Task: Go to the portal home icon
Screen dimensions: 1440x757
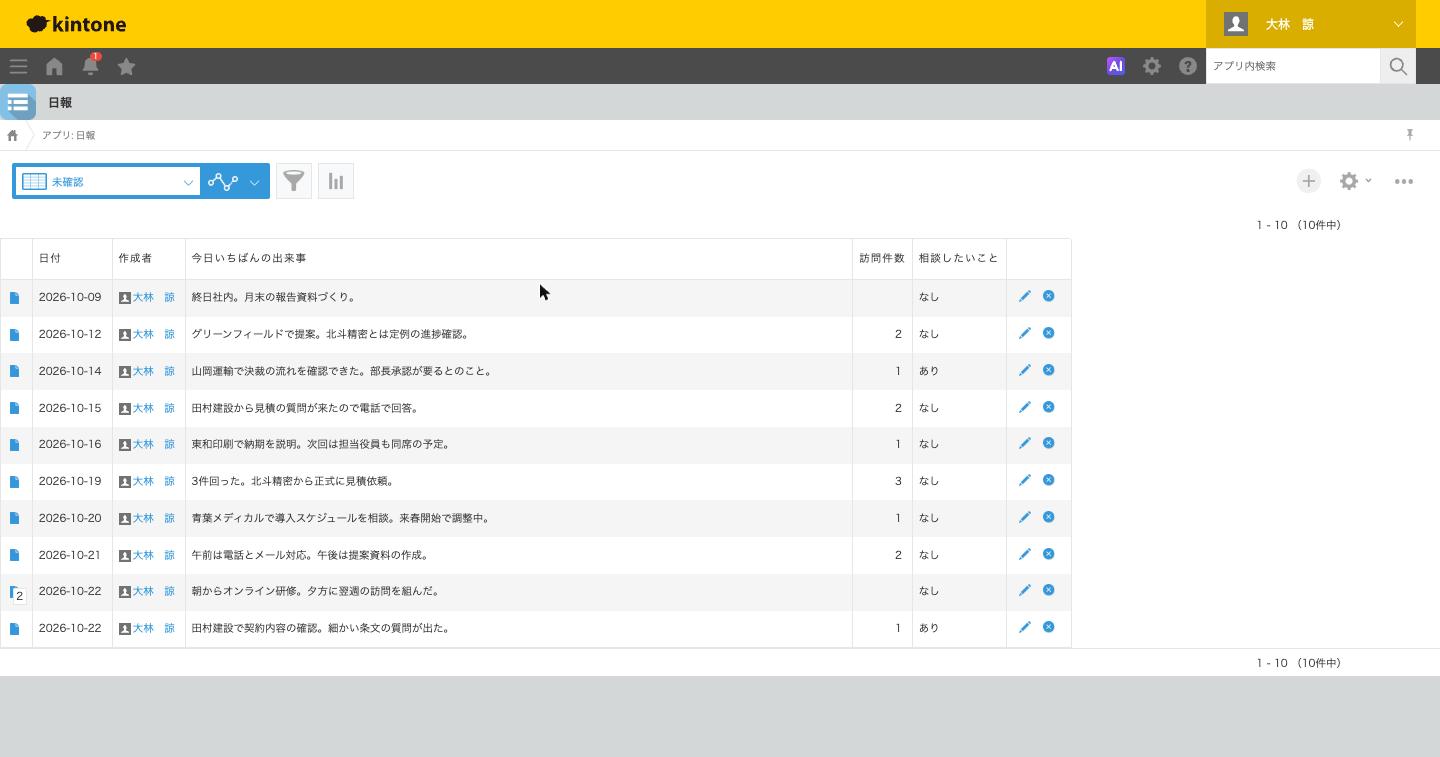Action: (x=54, y=67)
